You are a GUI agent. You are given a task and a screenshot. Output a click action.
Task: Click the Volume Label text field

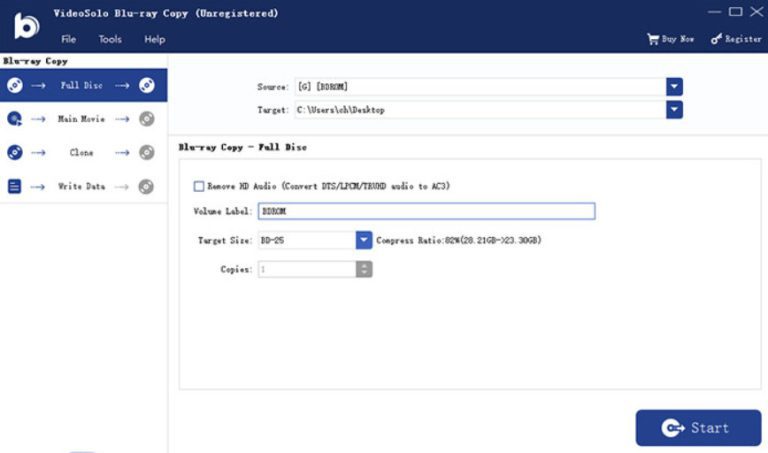click(426, 211)
